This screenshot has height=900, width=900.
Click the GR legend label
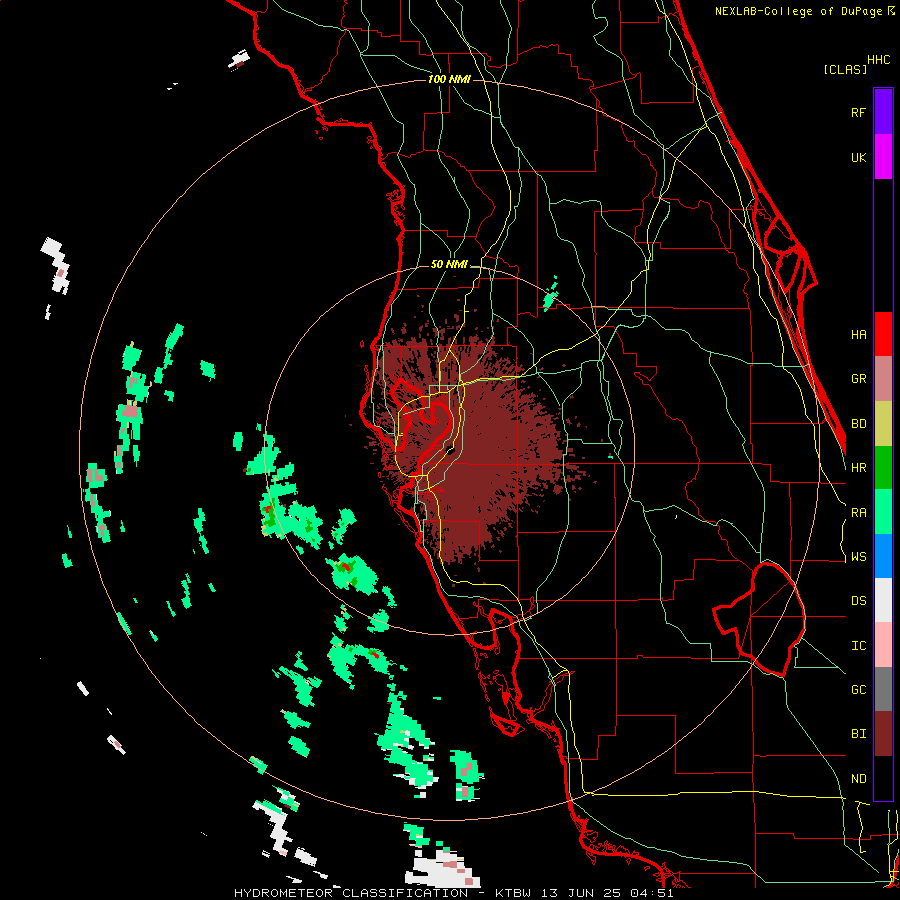(x=858, y=379)
